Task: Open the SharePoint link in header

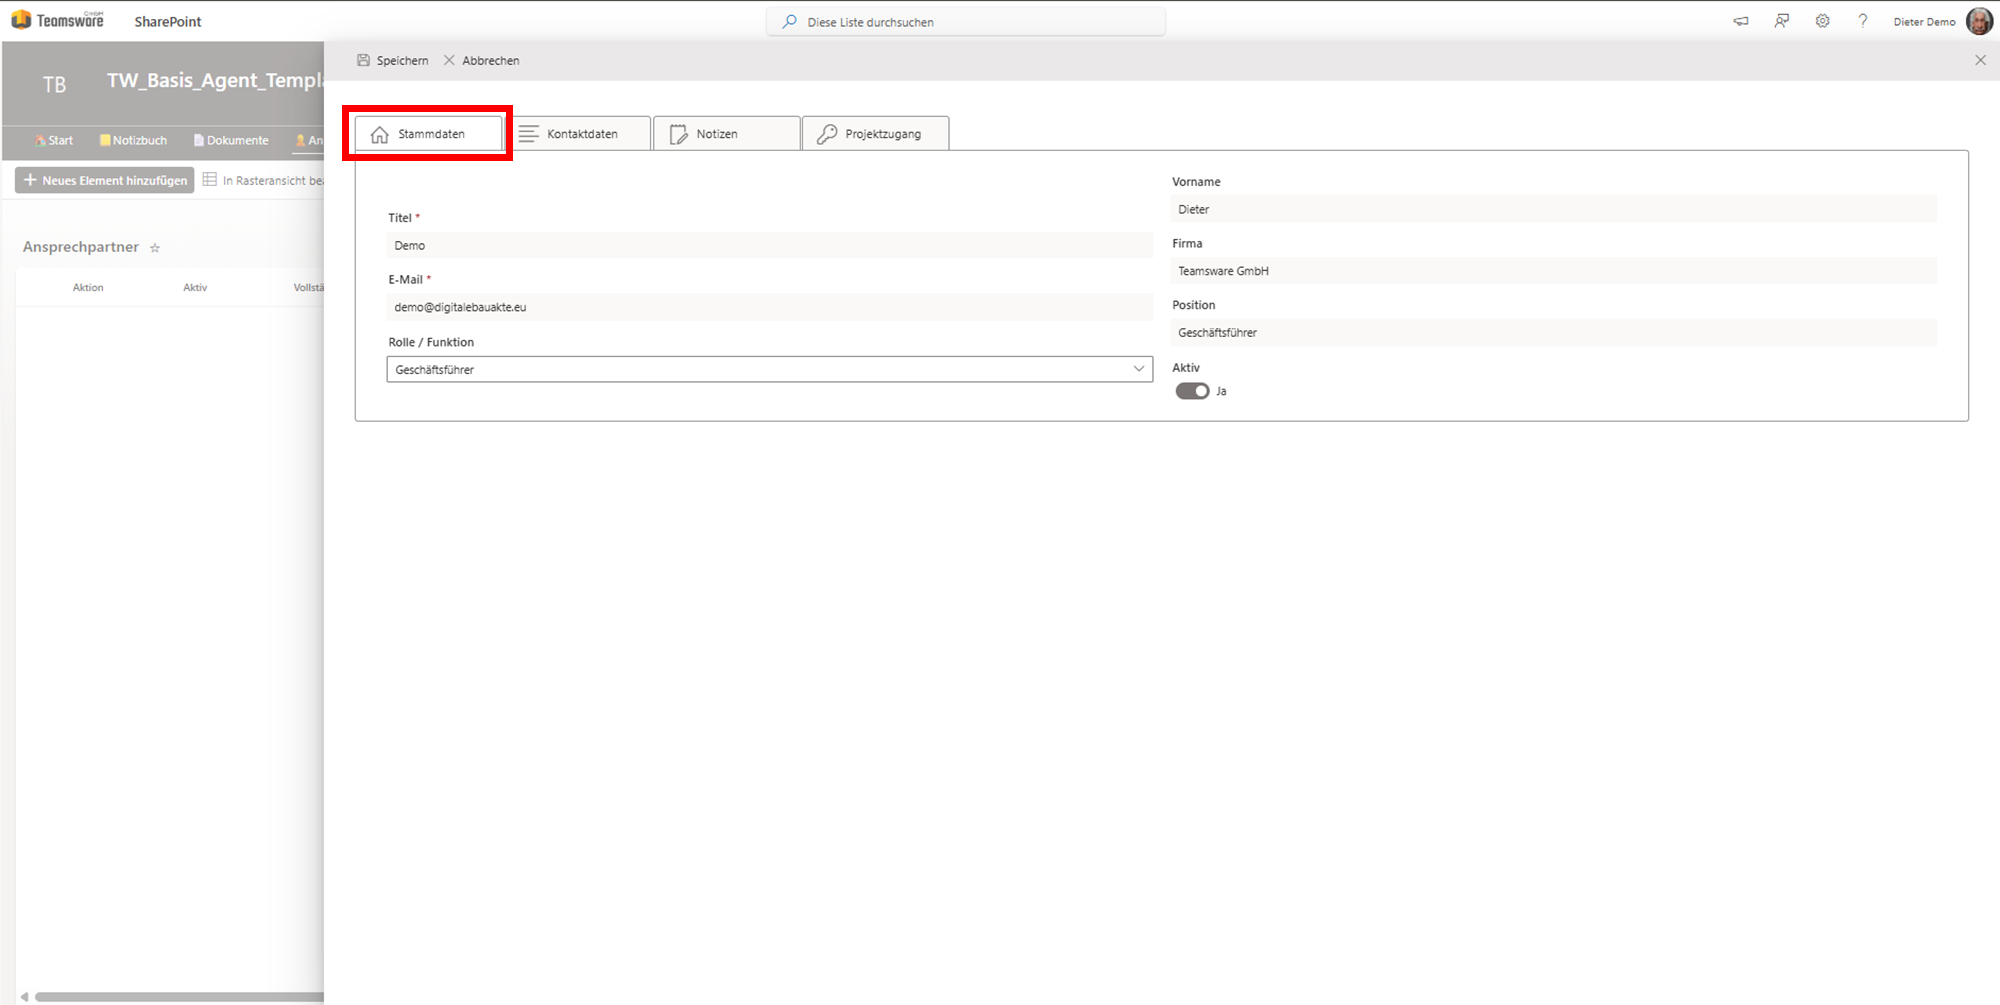Action: click(x=168, y=21)
